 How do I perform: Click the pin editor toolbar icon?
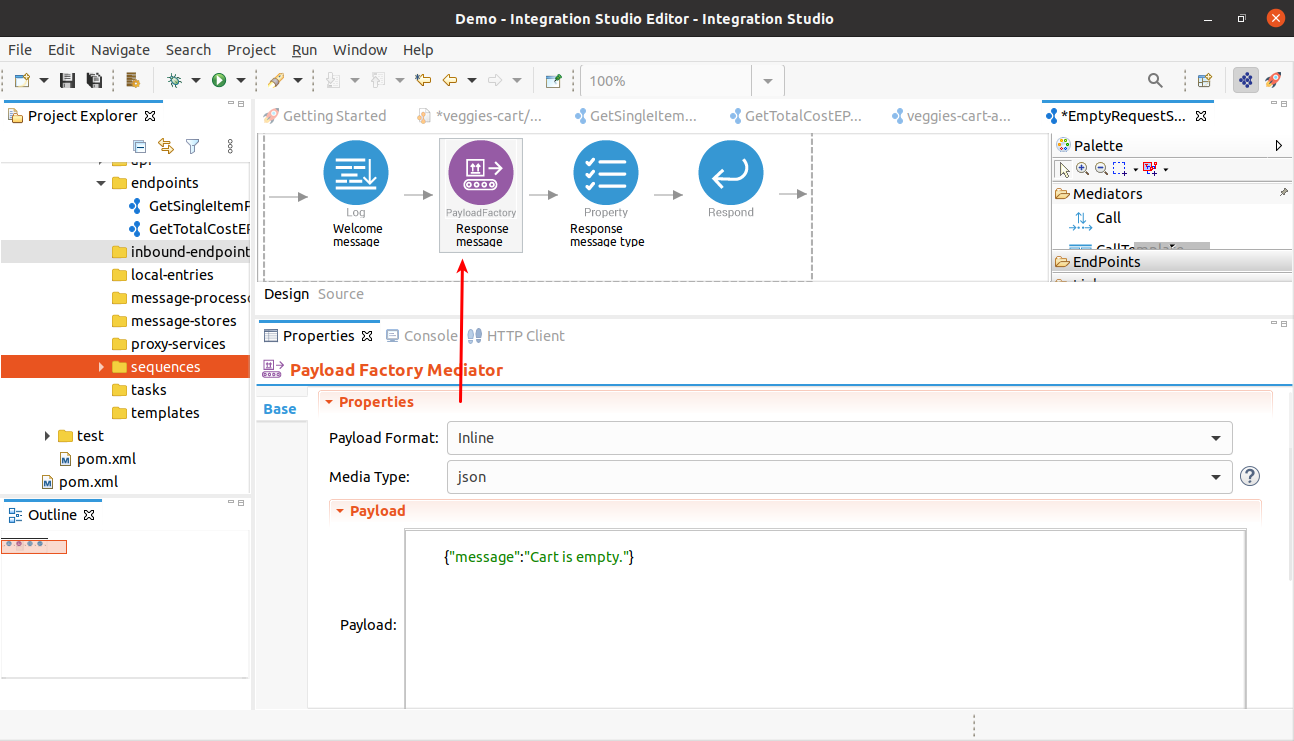click(553, 81)
